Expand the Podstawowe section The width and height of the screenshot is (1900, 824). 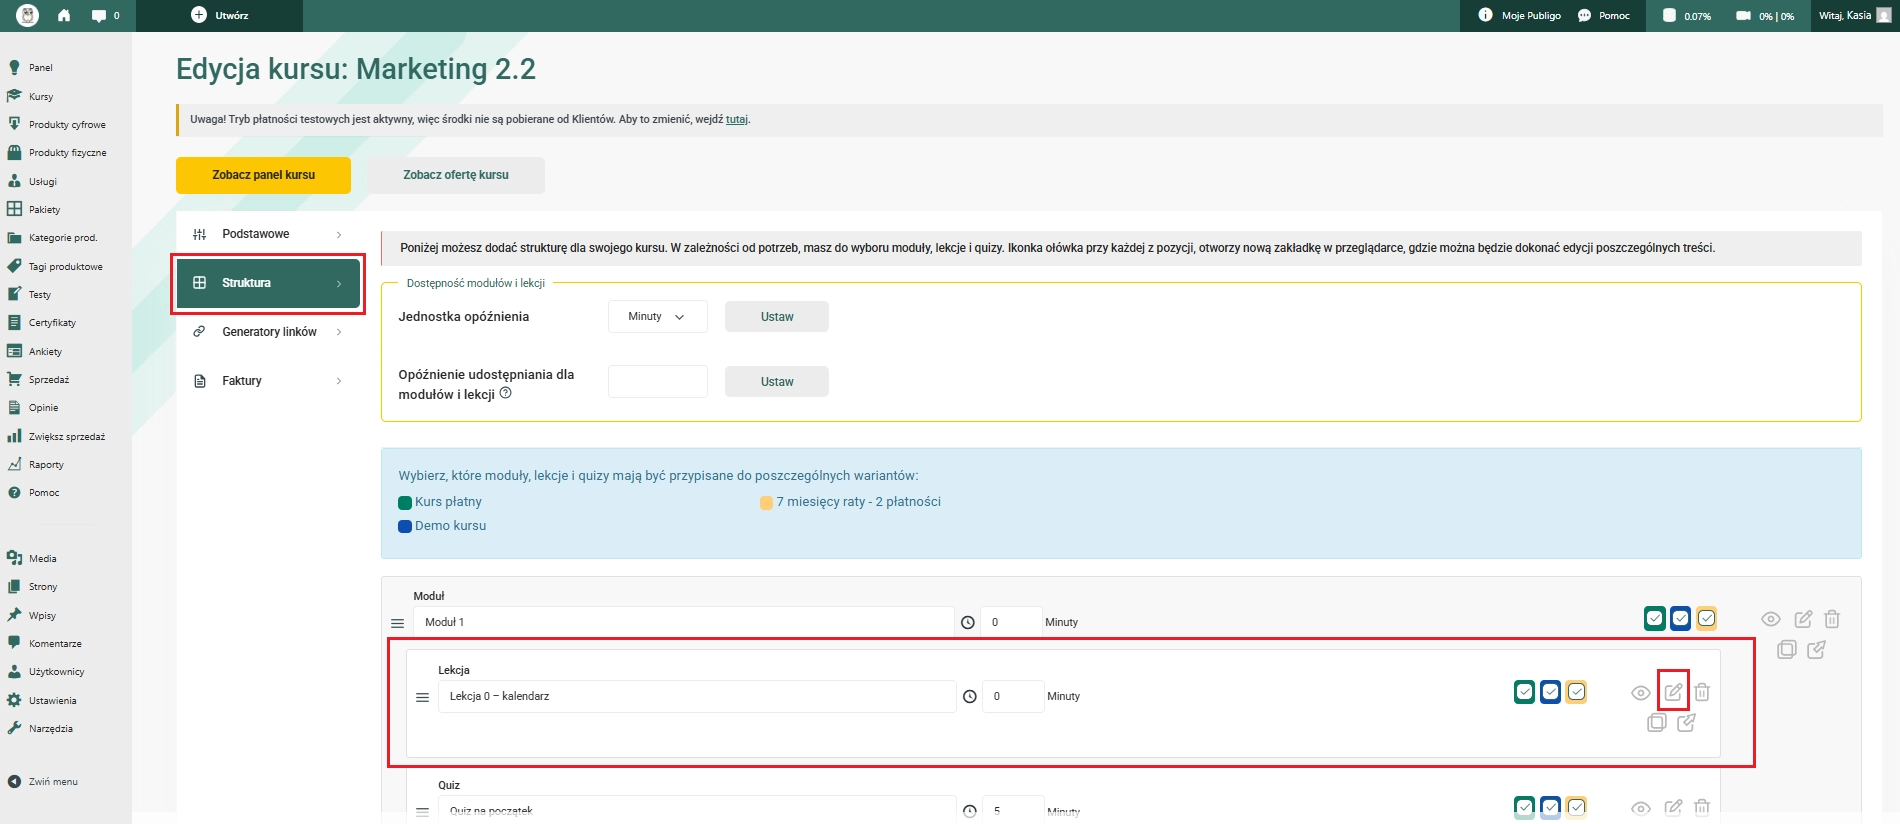268,234
